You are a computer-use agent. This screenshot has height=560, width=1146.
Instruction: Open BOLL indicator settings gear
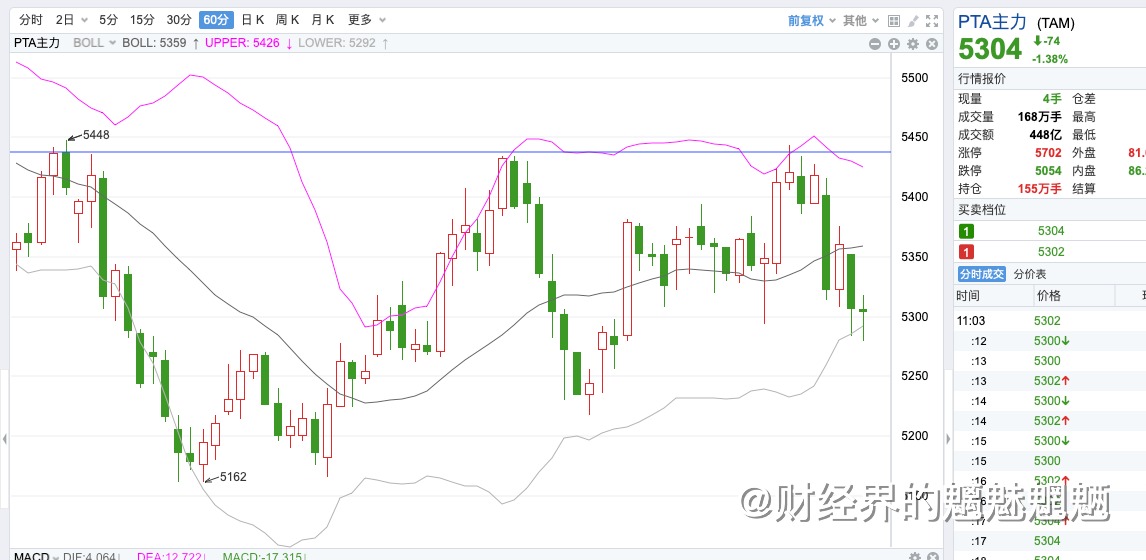913,43
